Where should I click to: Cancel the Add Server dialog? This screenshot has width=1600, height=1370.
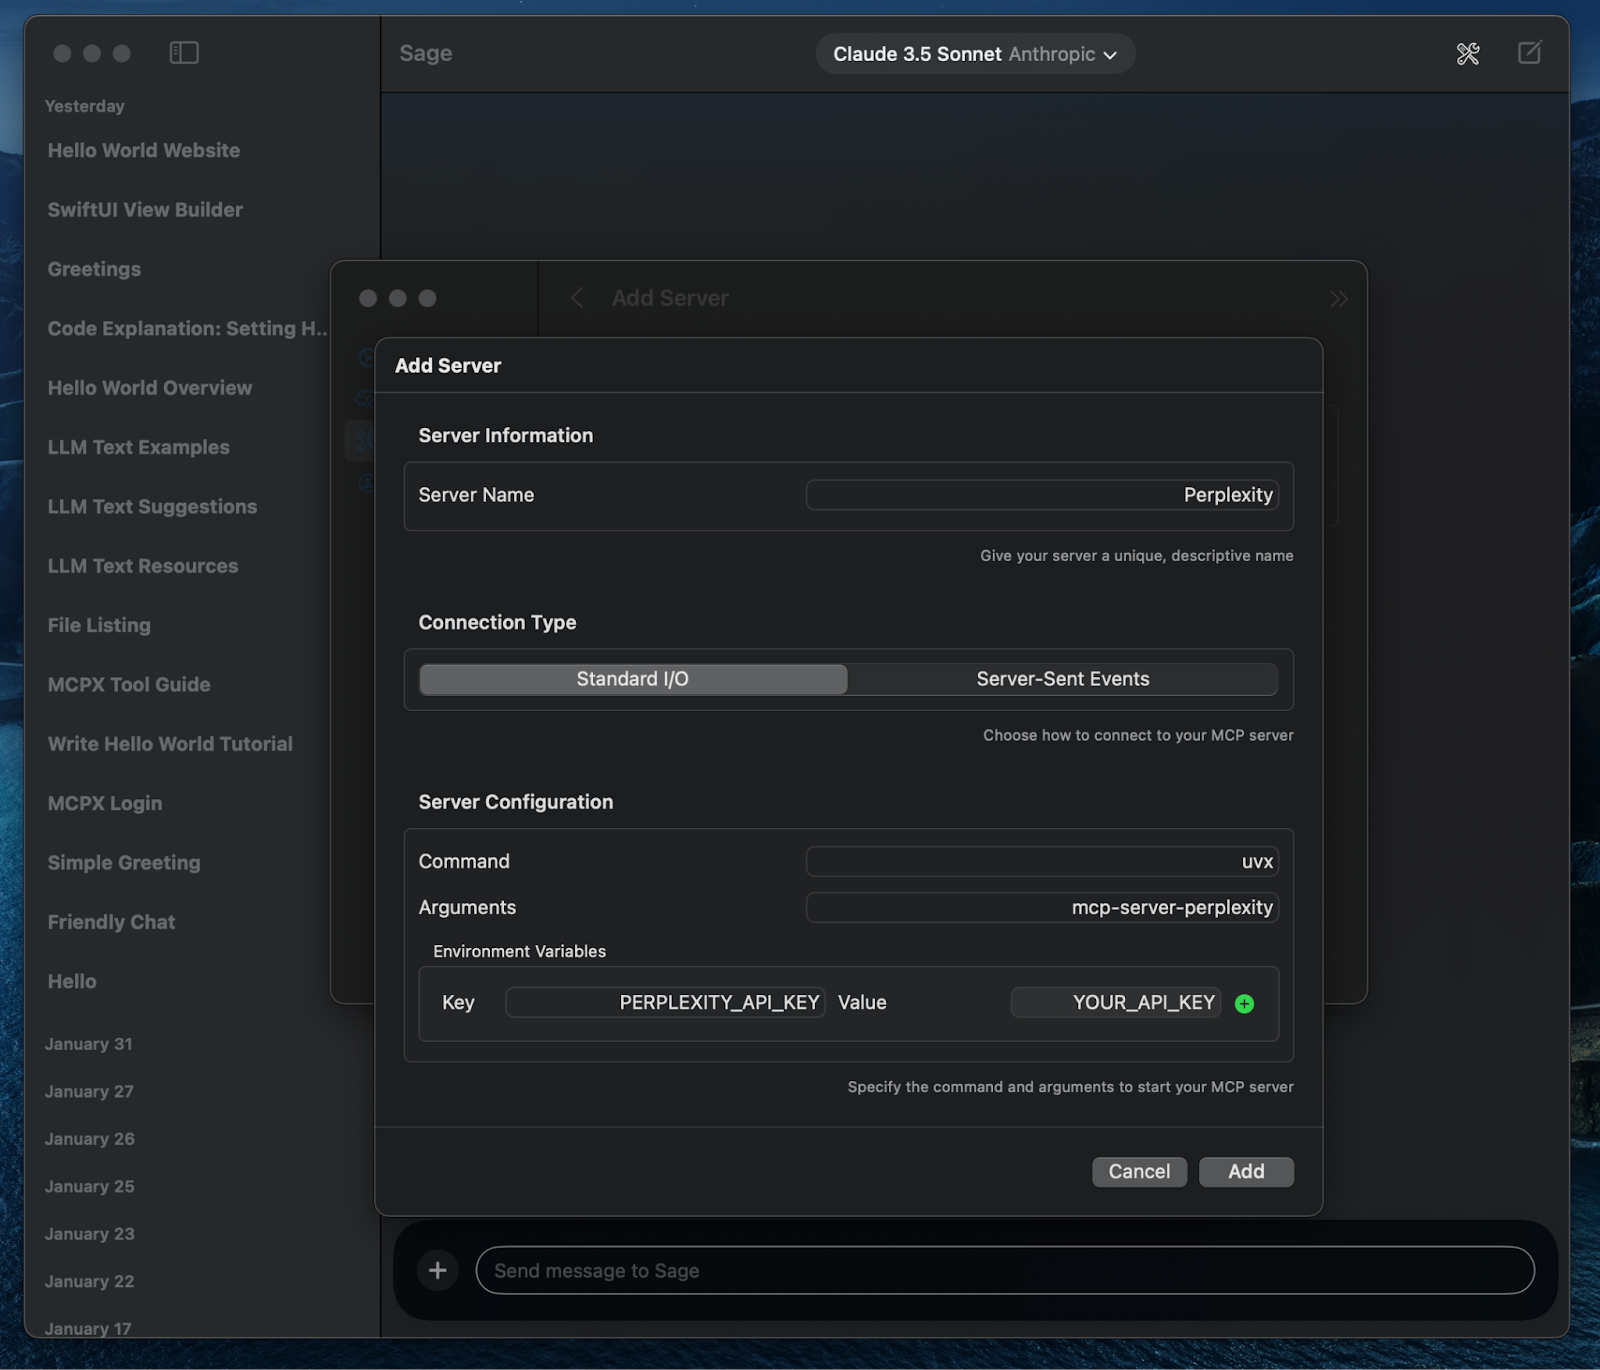1139,1172
